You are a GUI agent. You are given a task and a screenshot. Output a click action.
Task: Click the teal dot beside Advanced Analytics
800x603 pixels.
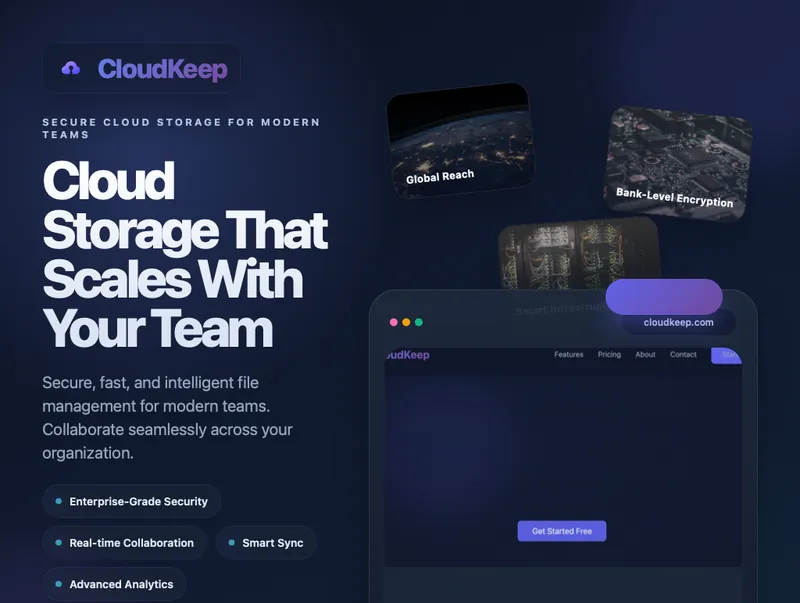59,584
